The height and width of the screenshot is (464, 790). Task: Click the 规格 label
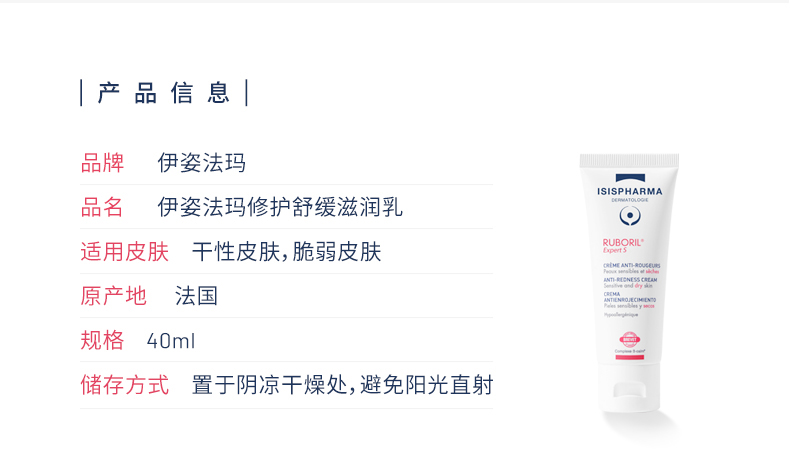coord(102,340)
